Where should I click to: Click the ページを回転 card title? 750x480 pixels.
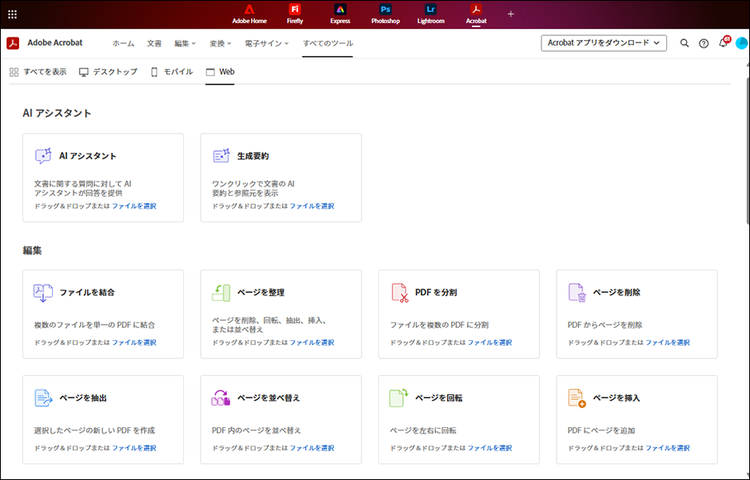pyautogui.click(x=439, y=398)
